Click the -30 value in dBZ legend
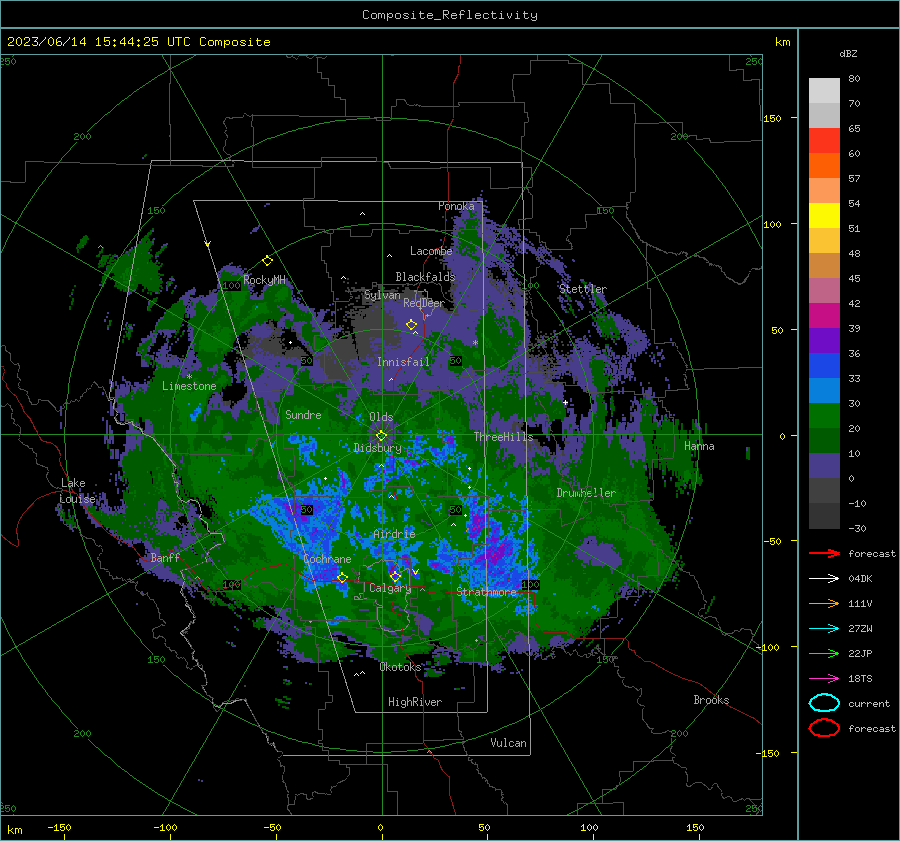This screenshot has width=900, height=841. pyautogui.click(x=857, y=528)
